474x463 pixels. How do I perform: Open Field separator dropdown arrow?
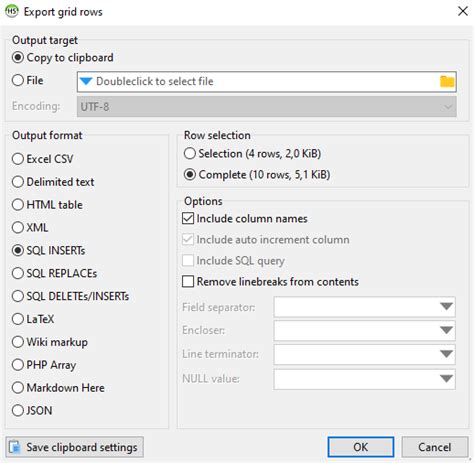click(x=446, y=307)
